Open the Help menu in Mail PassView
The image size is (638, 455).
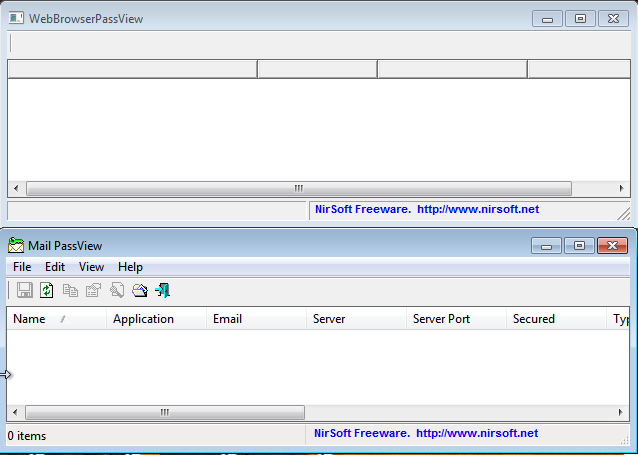pos(130,267)
